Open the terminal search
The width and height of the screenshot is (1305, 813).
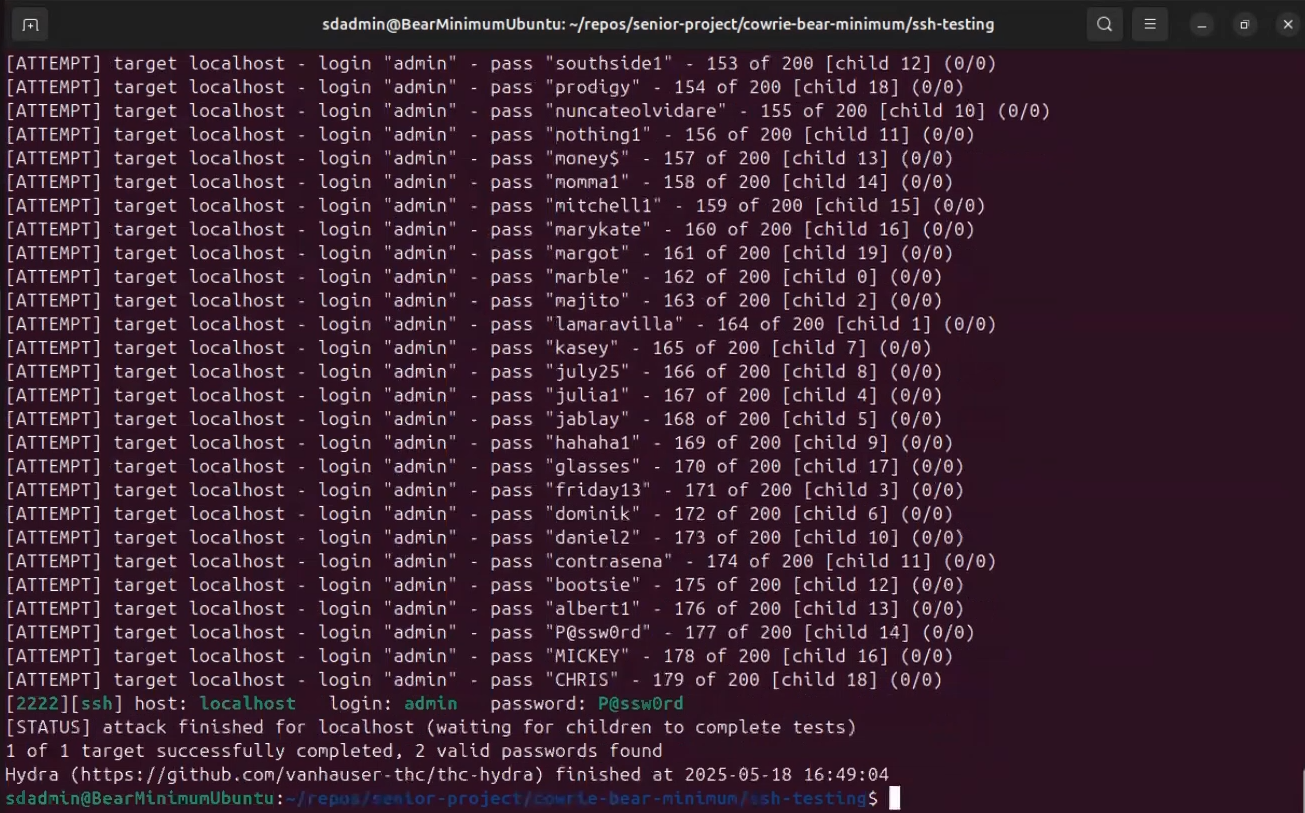[x=1104, y=24]
